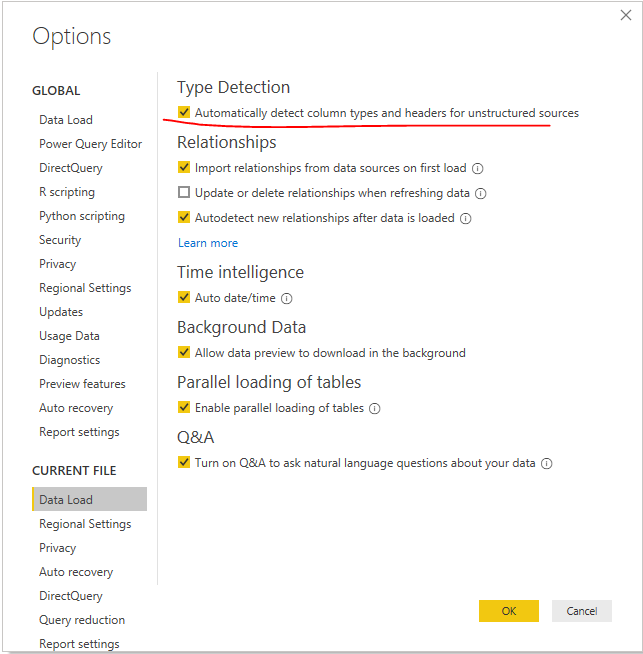The width and height of the screenshot is (643, 654).
Task: Open the Learn more link
Action: [208, 243]
